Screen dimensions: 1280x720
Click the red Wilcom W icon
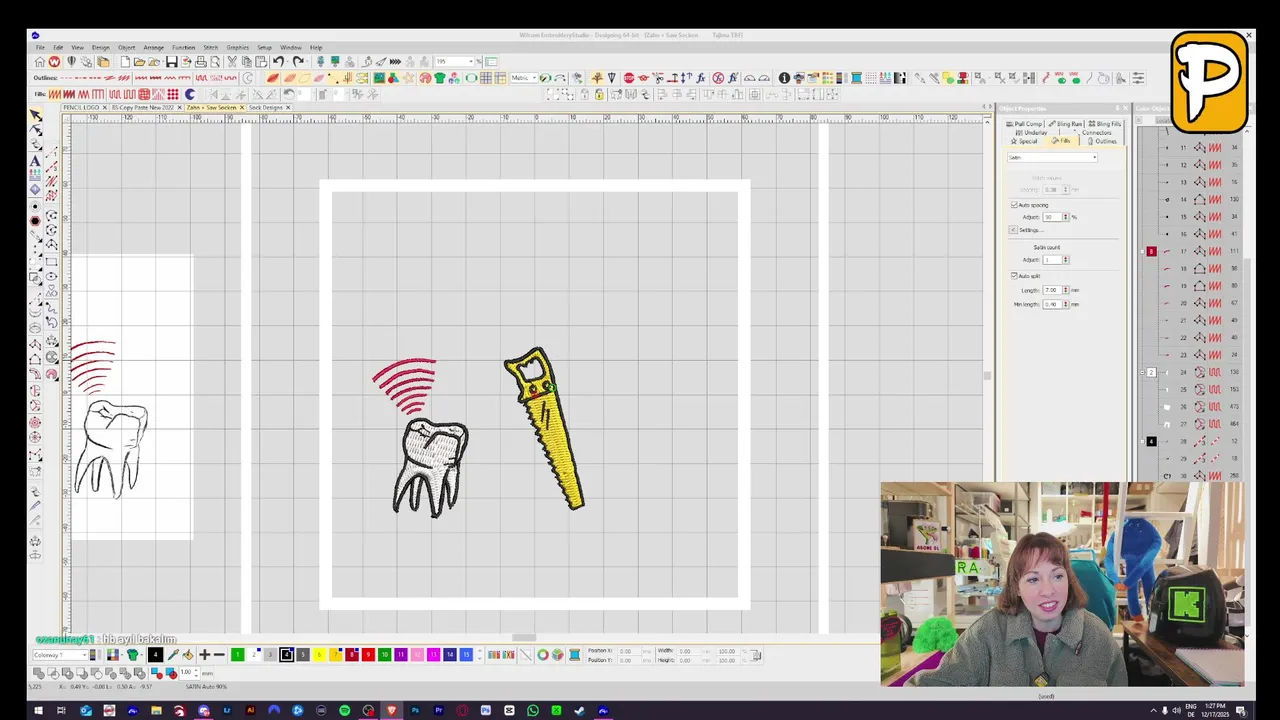coord(54,62)
